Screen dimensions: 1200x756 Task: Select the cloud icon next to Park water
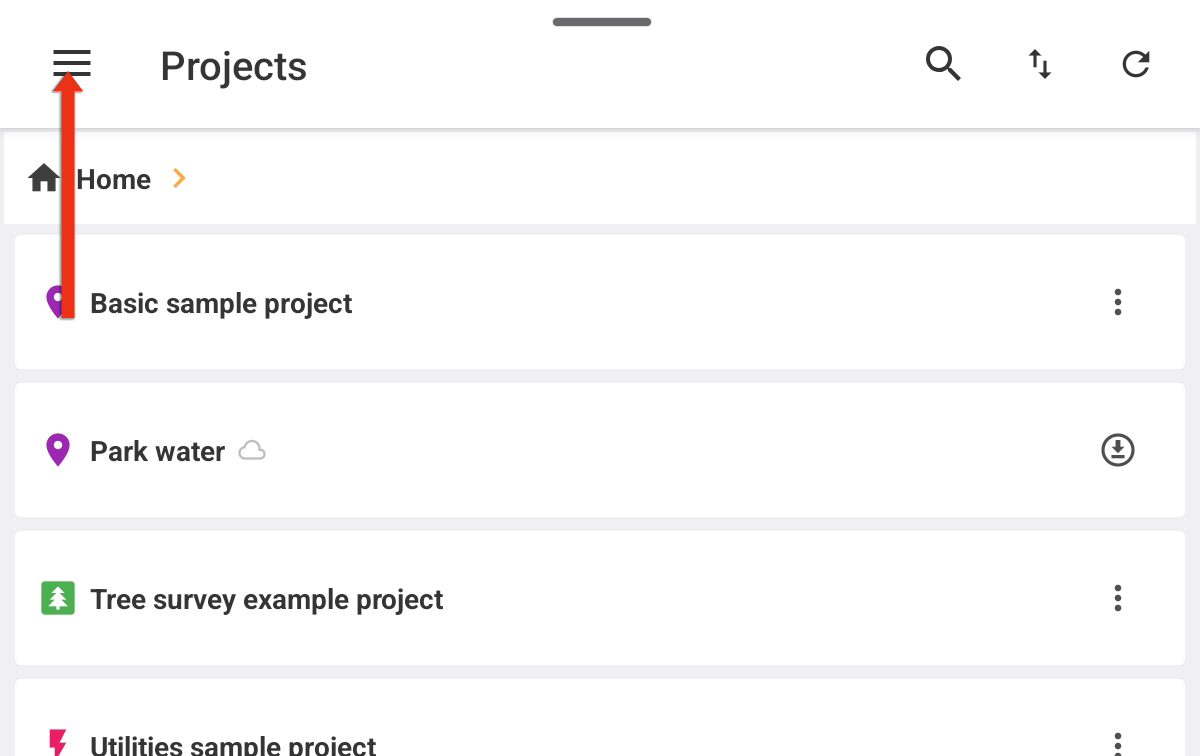[x=252, y=451]
